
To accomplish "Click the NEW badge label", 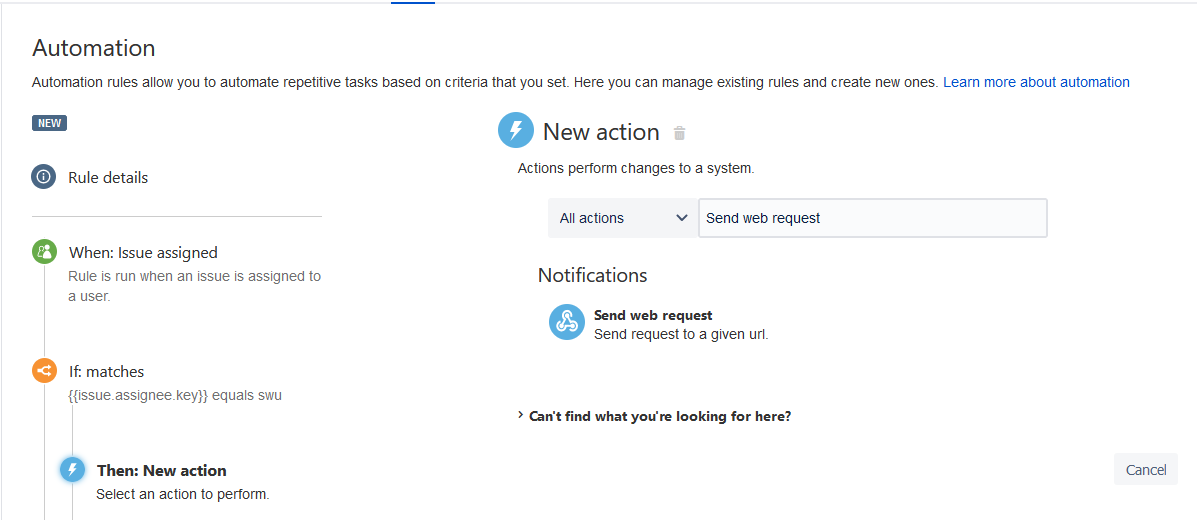I will point(50,124).
